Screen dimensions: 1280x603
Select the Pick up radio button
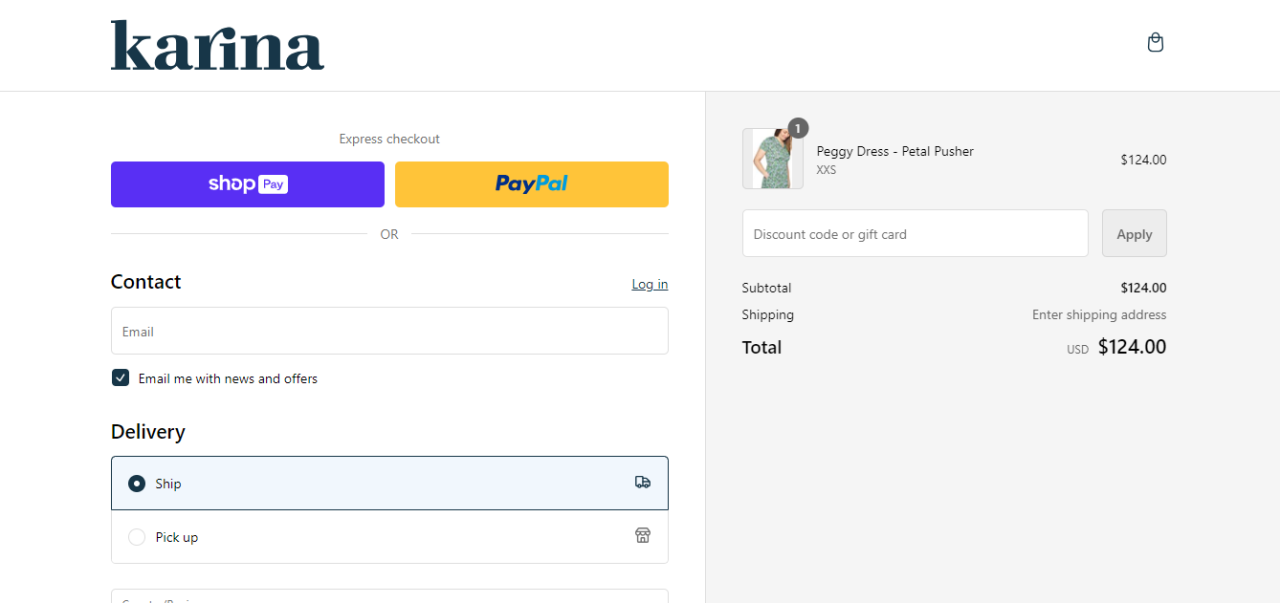click(137, 537)
